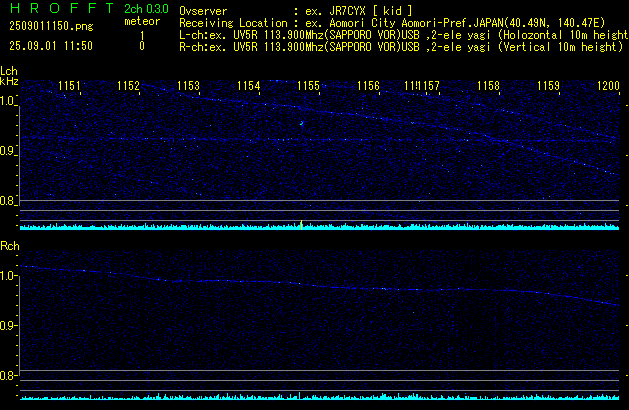
Task: Click the 1151 time marker
Action: click(x=69, y=86)
